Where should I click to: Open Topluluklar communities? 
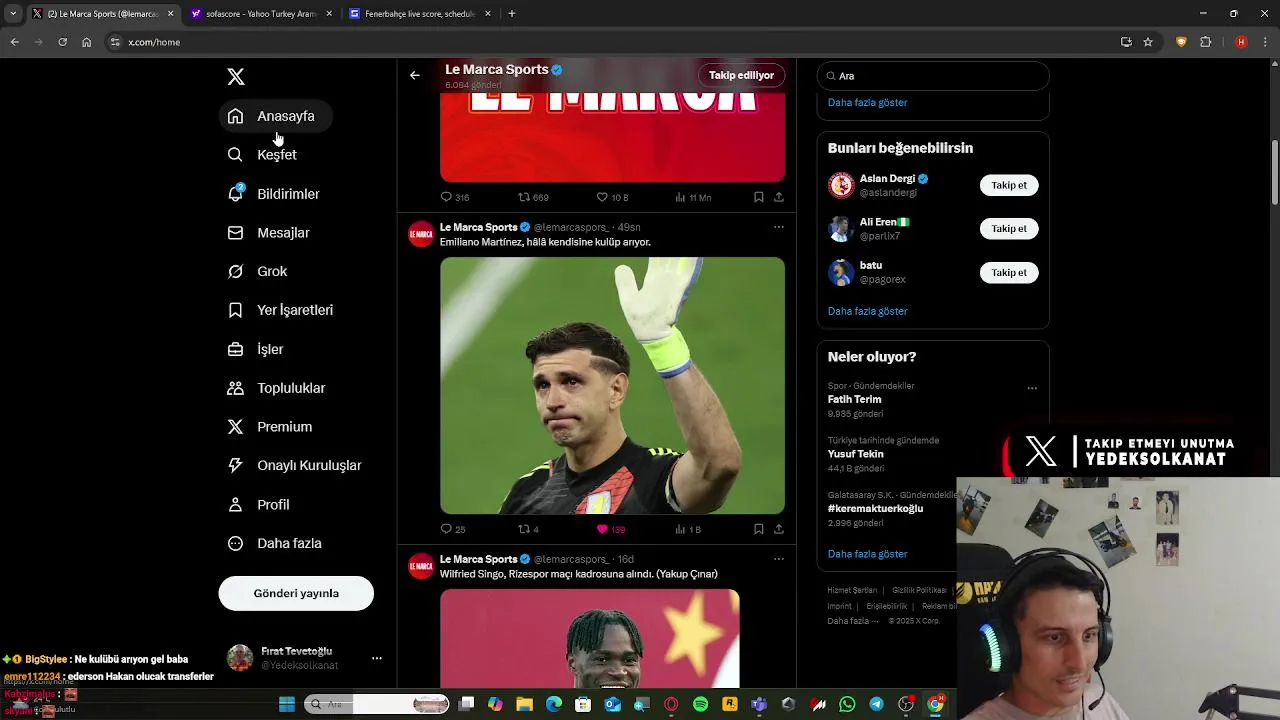(276, 388)
